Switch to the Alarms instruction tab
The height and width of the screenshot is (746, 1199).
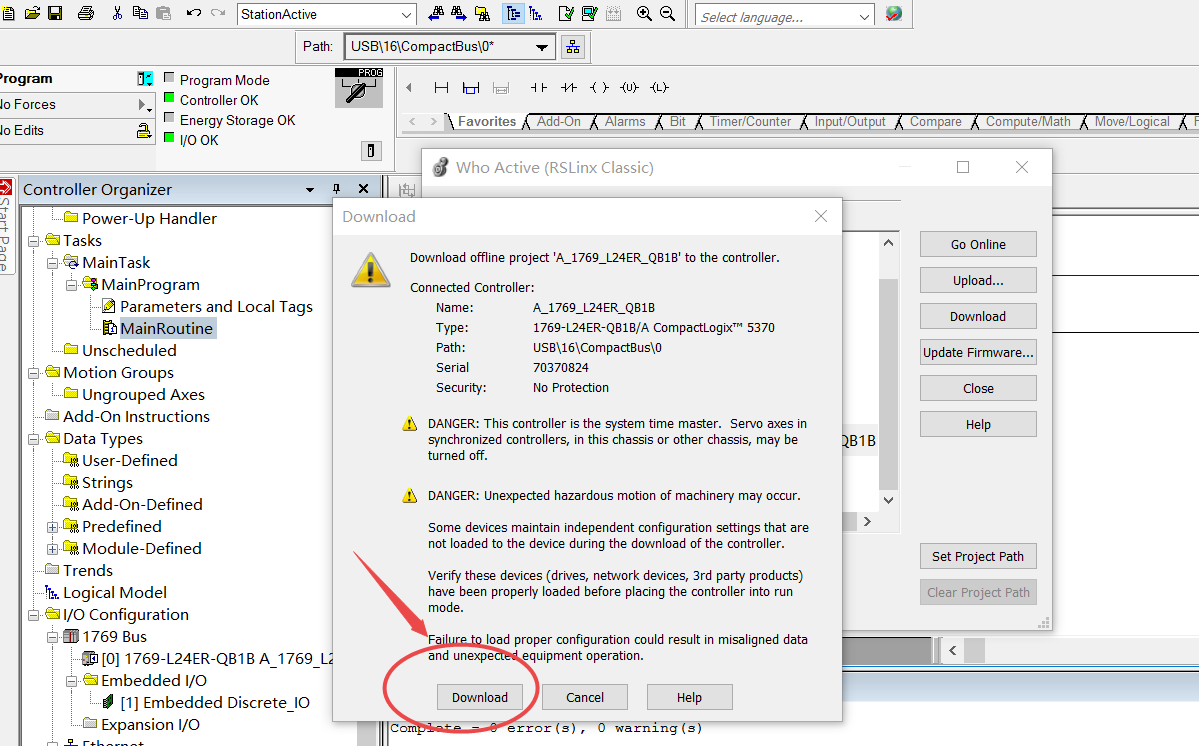pos(625,122)
